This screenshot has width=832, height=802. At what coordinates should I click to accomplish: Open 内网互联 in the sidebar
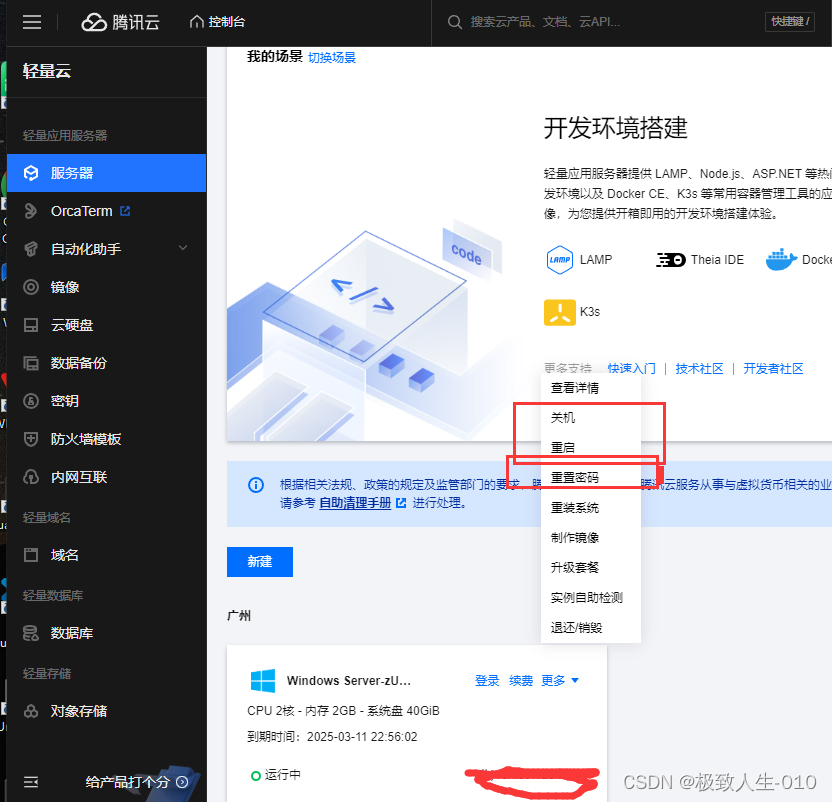[x=79, y=477]
